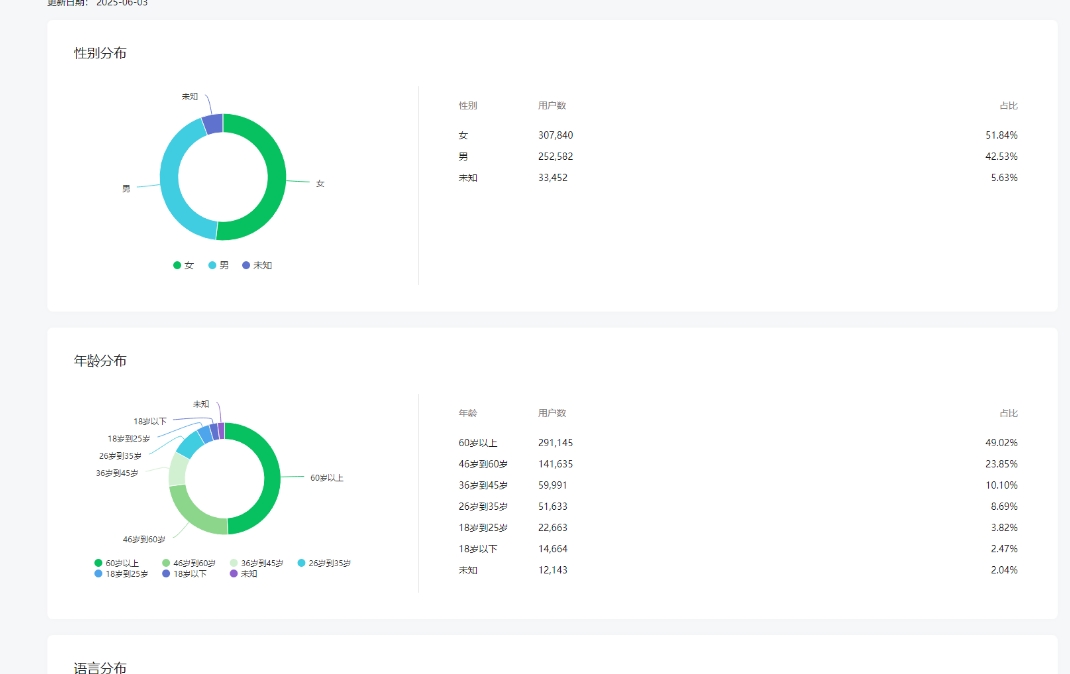Click 60岁以上 segment of age donut

[270, 478]
